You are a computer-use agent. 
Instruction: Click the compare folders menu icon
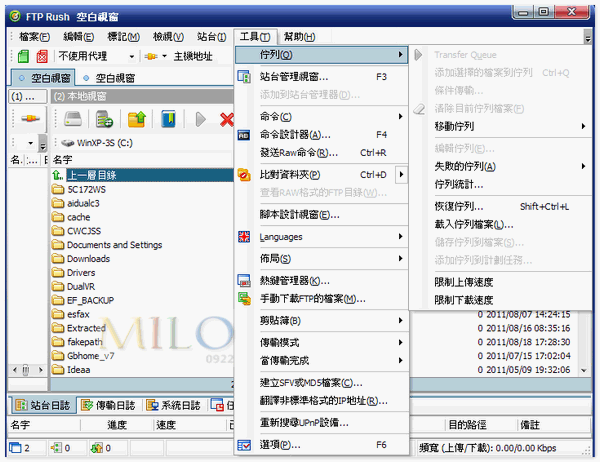tap(244, 175)
